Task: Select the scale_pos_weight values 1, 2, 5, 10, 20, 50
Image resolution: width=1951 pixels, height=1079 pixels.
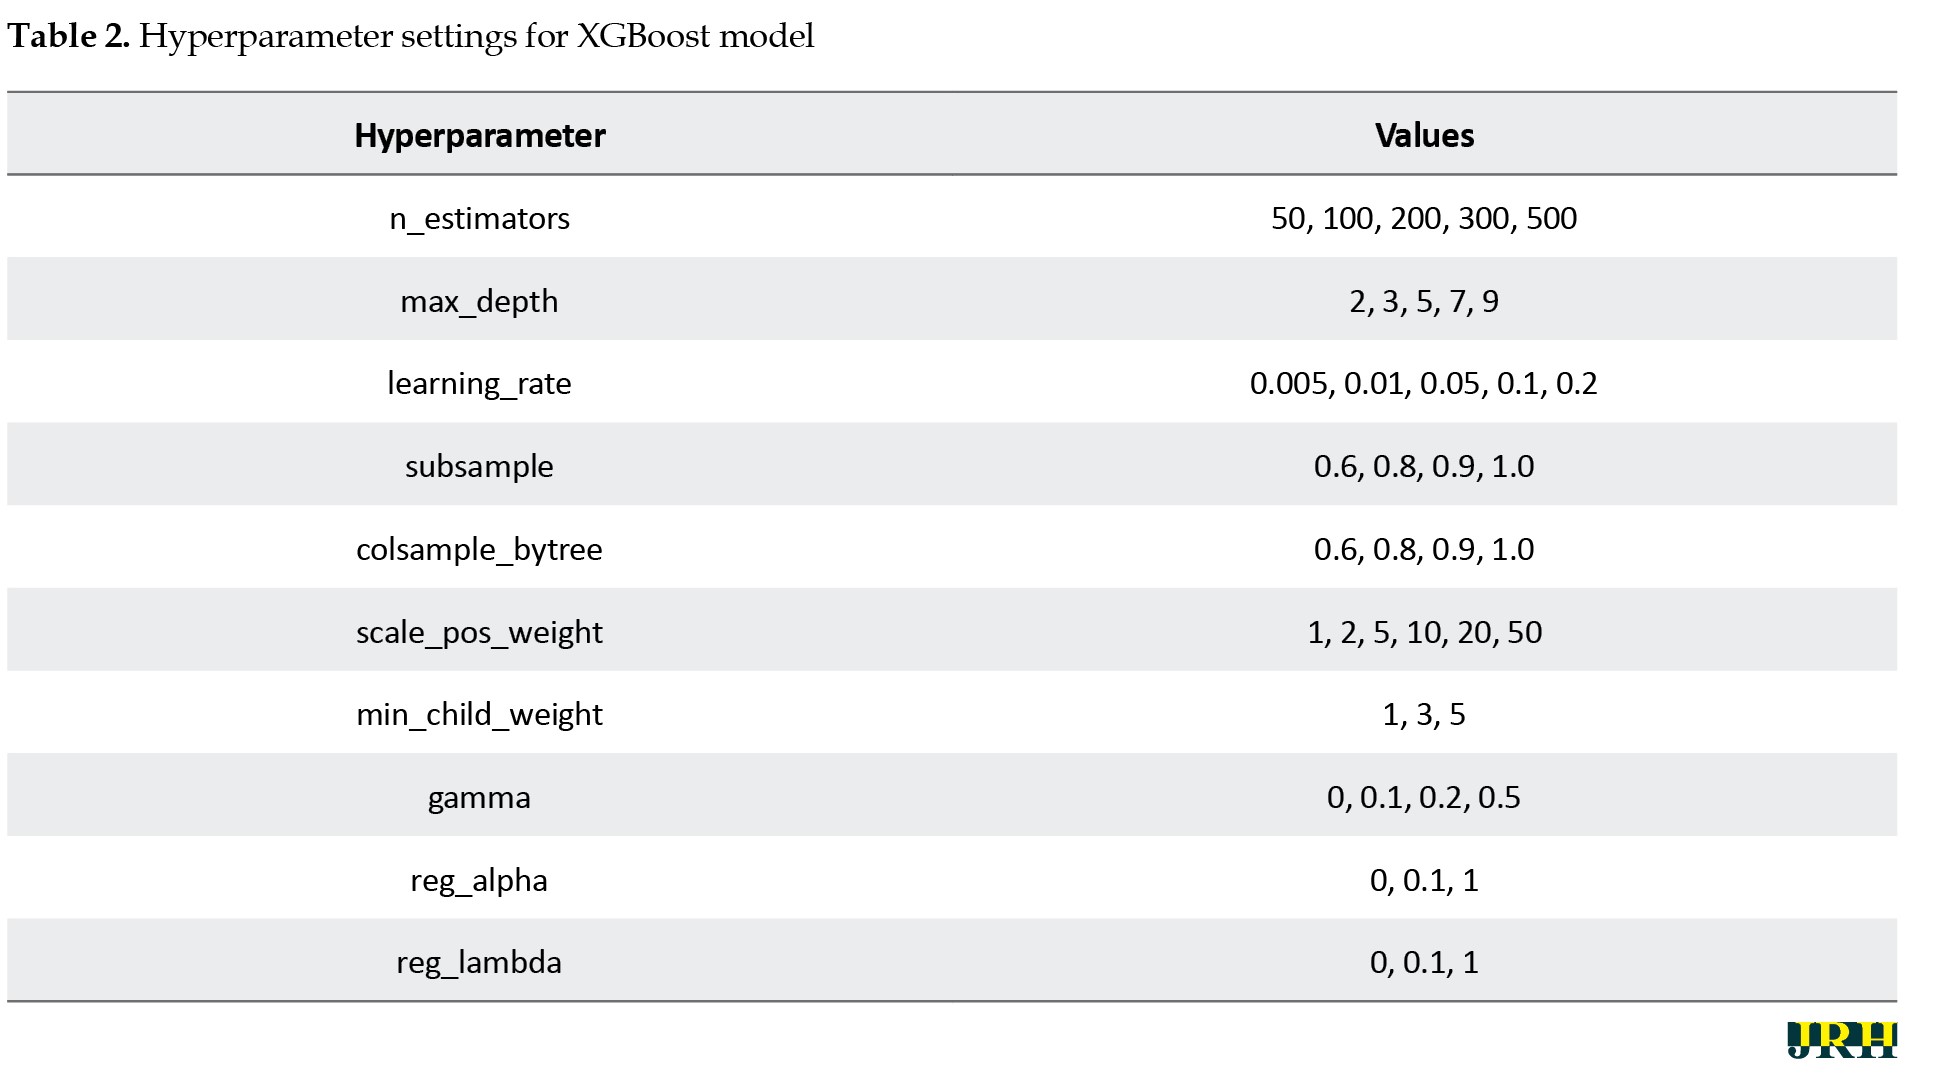Action: click(1423, 632)
